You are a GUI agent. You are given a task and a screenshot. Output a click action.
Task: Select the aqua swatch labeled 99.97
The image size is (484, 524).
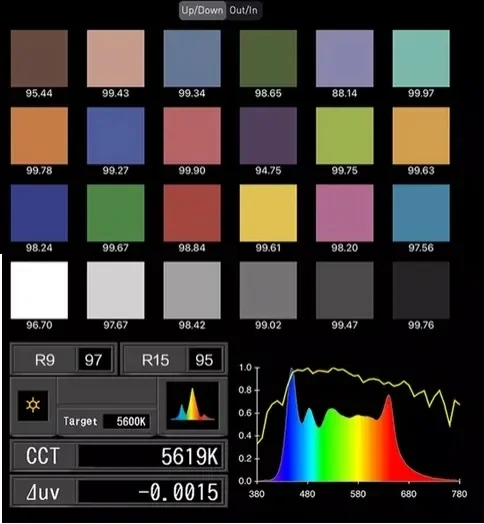coord(421,58)
